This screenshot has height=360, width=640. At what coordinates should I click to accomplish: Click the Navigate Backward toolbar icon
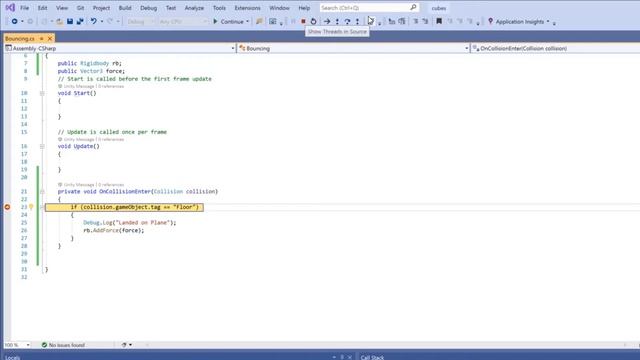[14, 21]
